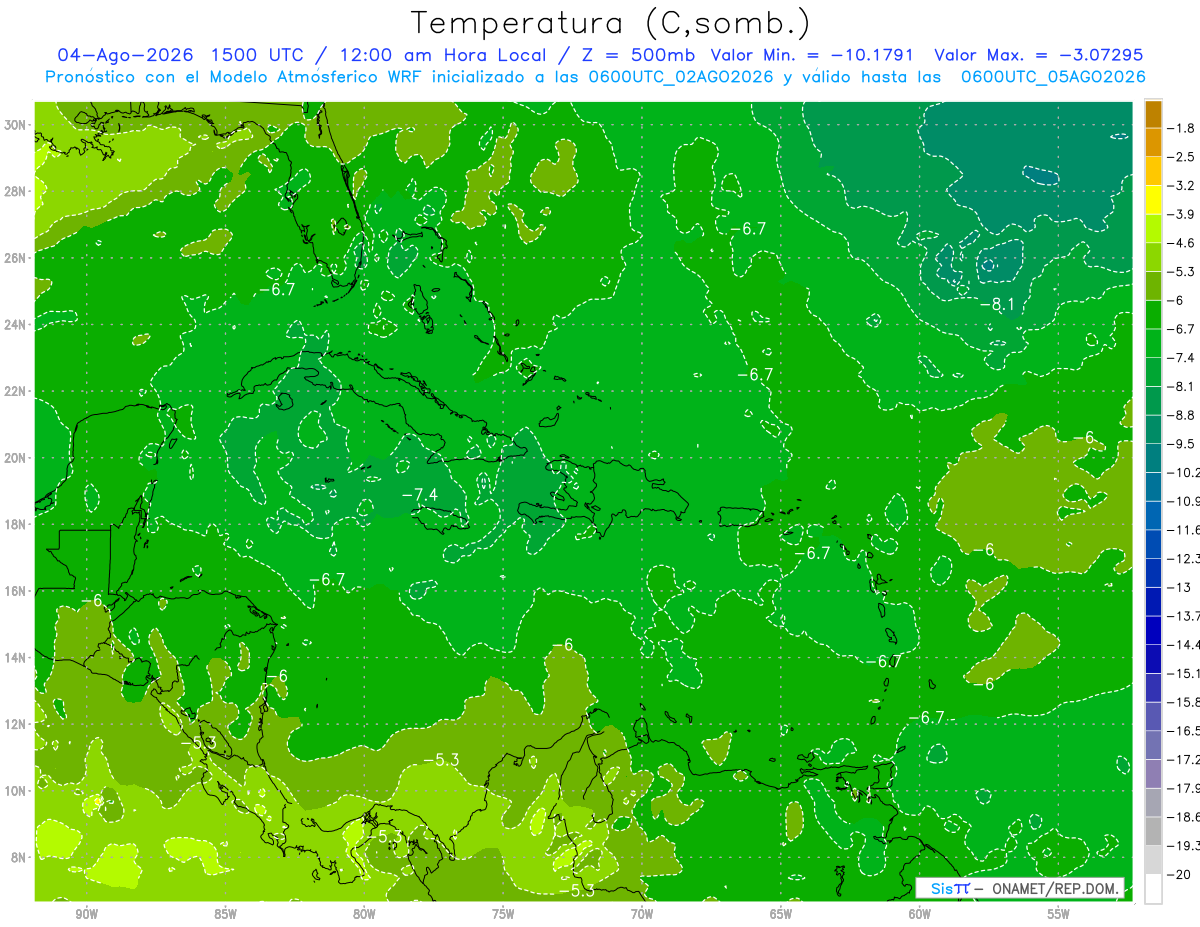
Task: Click the legend value "-16.5"
Action: pyautogui.click(x=1184, y=731)
